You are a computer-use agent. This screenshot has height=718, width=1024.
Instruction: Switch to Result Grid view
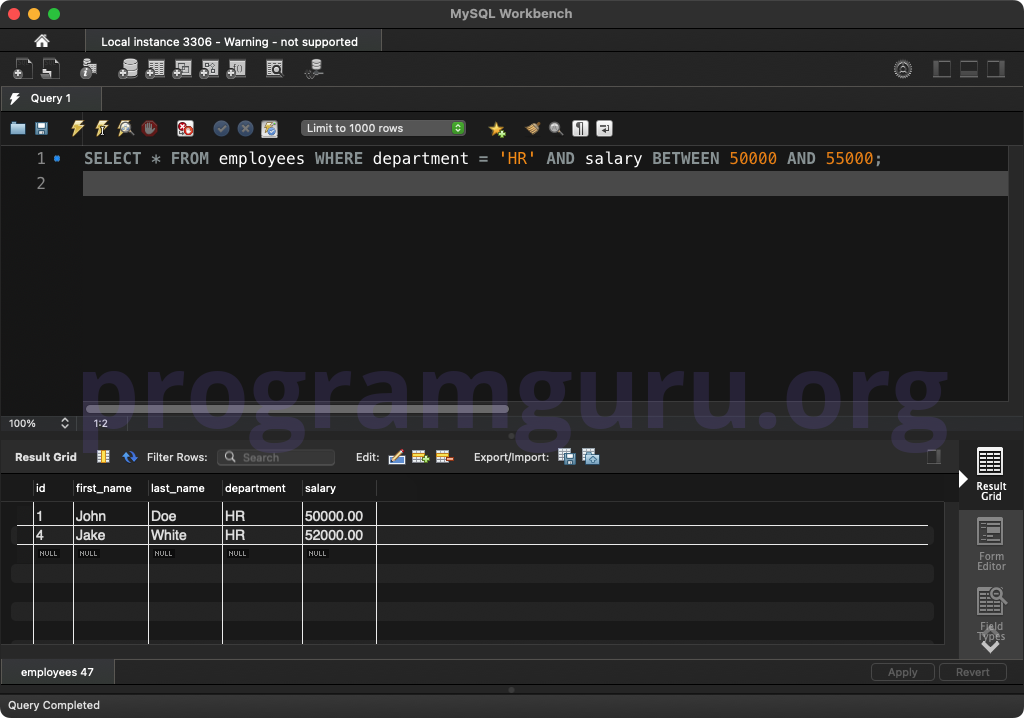(991, 474)
